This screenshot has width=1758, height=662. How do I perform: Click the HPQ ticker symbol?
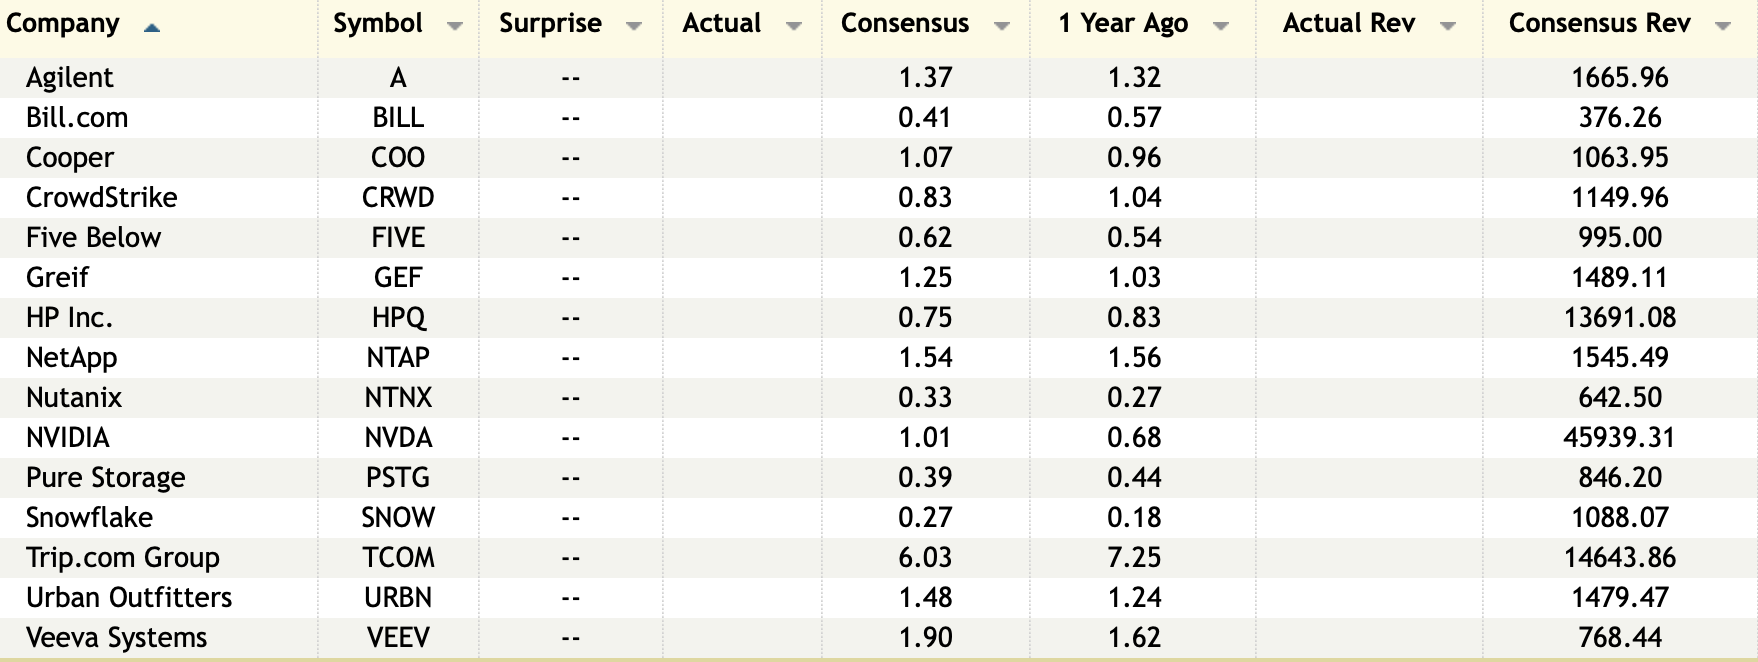click(398, 318)
